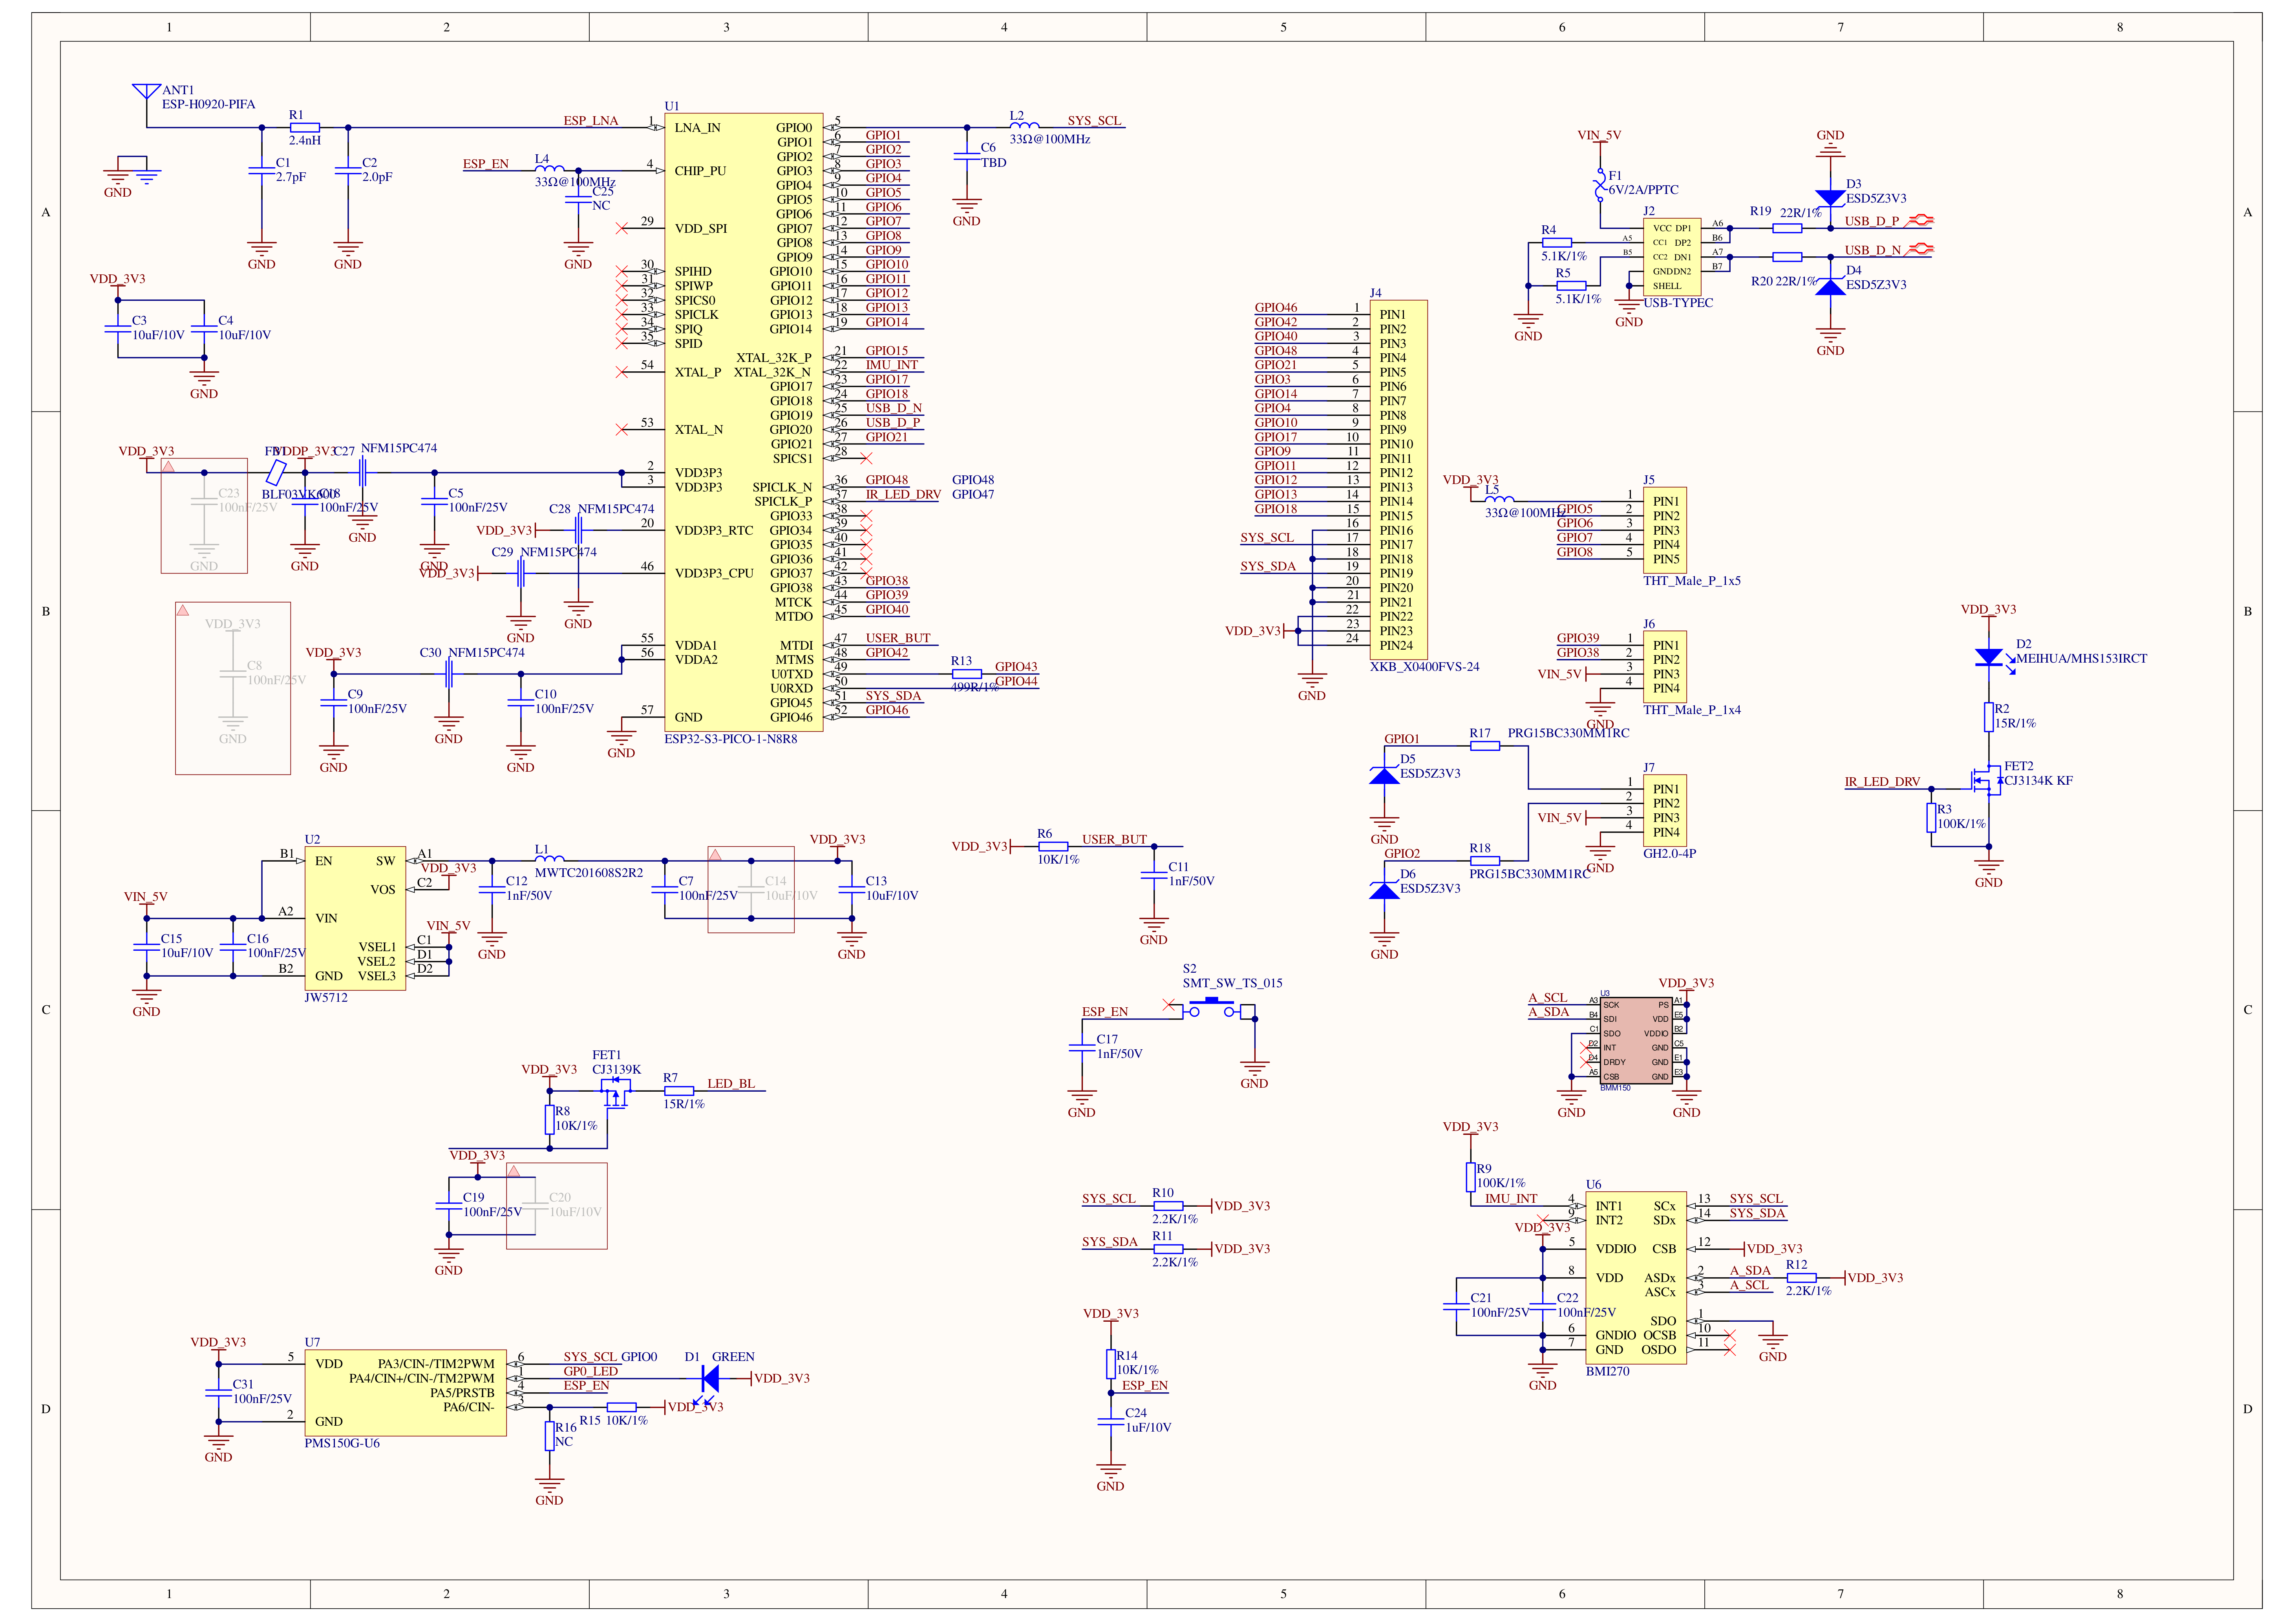
Task: Click resistor R2 15R/1%
Action: pyautogui.click(x=1989, y=717)
